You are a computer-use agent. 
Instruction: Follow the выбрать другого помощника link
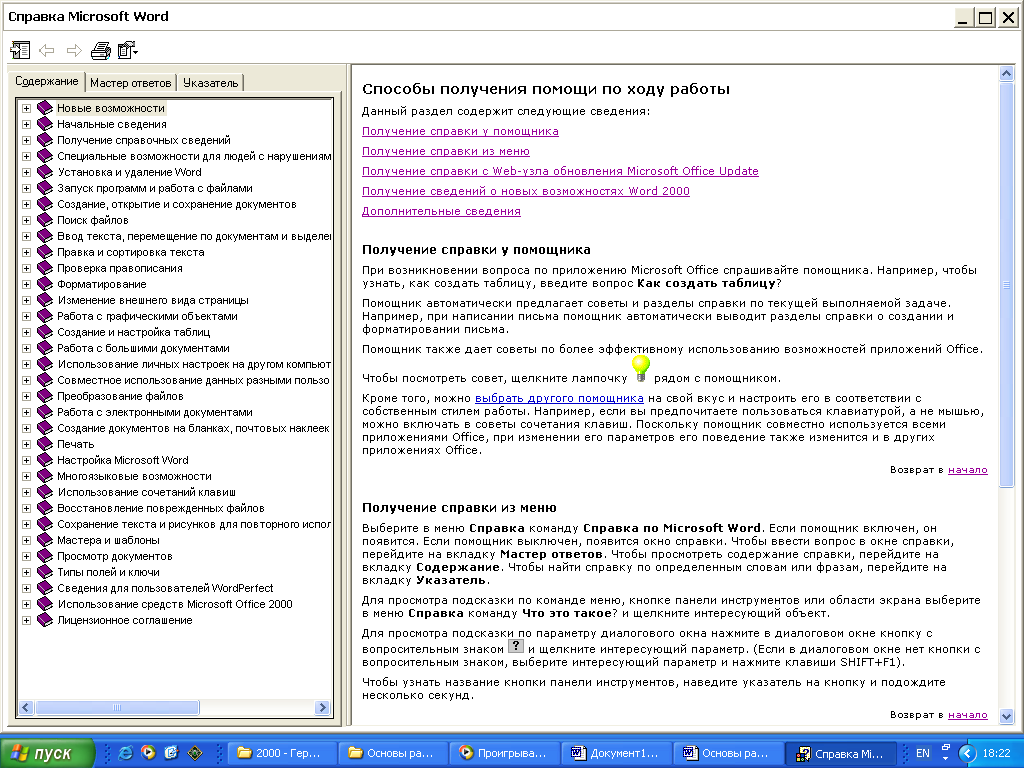click(559, 398)
